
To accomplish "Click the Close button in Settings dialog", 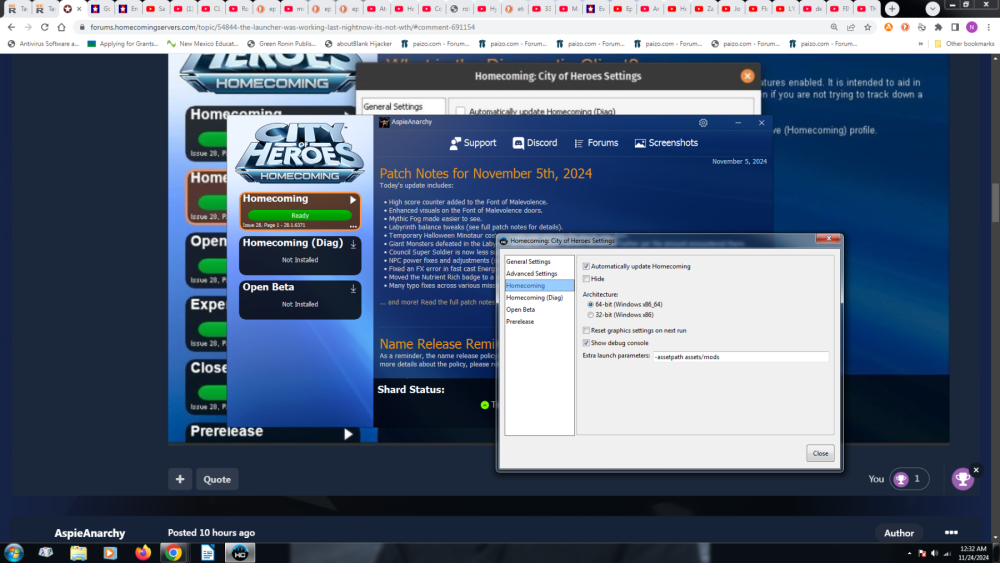I will pos(820,453).
